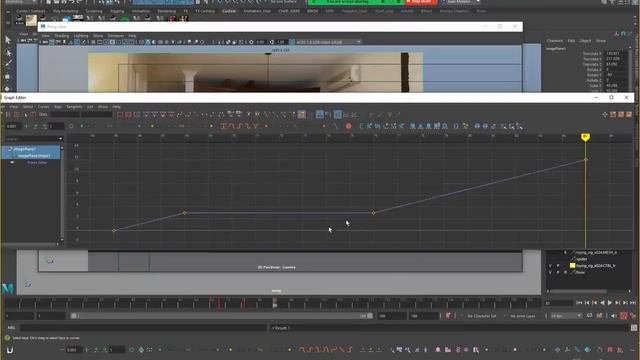Screen dimensions: 640x360
Task: Toggle the blue highlighted view button in Graph Editor
Action: (x=320, y=115)
